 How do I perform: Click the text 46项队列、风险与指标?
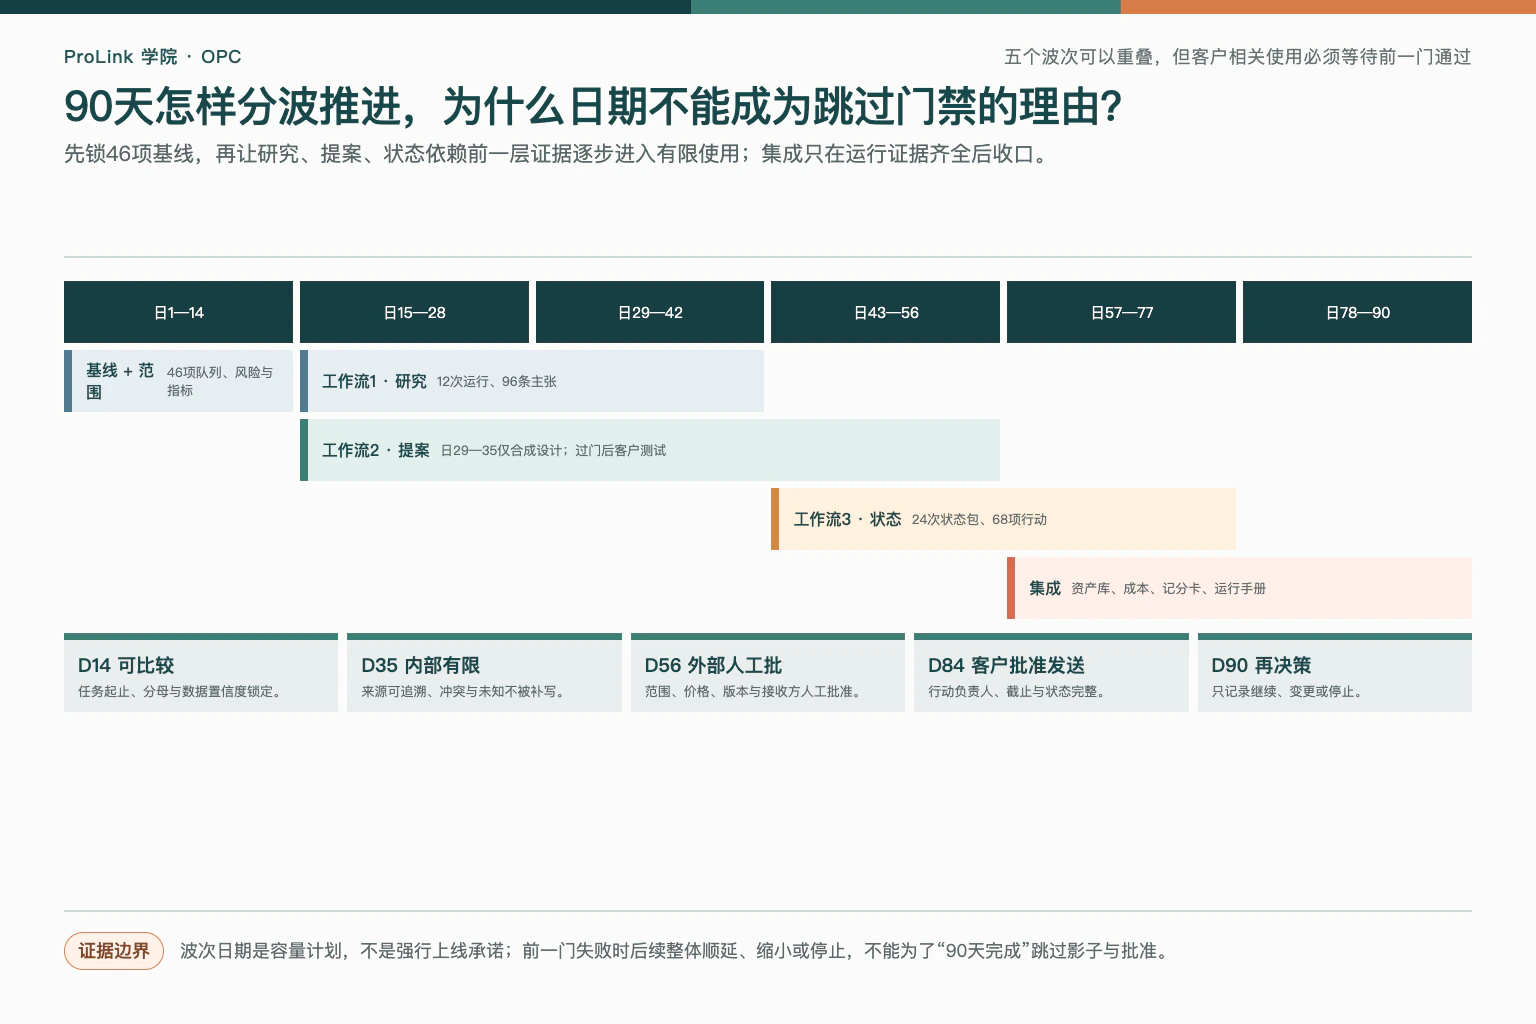pos(220,381)
